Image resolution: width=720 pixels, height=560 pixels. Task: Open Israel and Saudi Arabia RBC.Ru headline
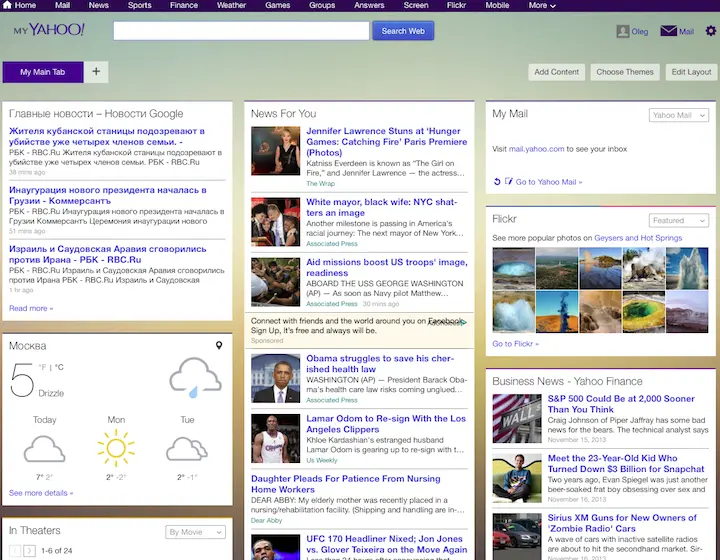[x=107, y=254]
